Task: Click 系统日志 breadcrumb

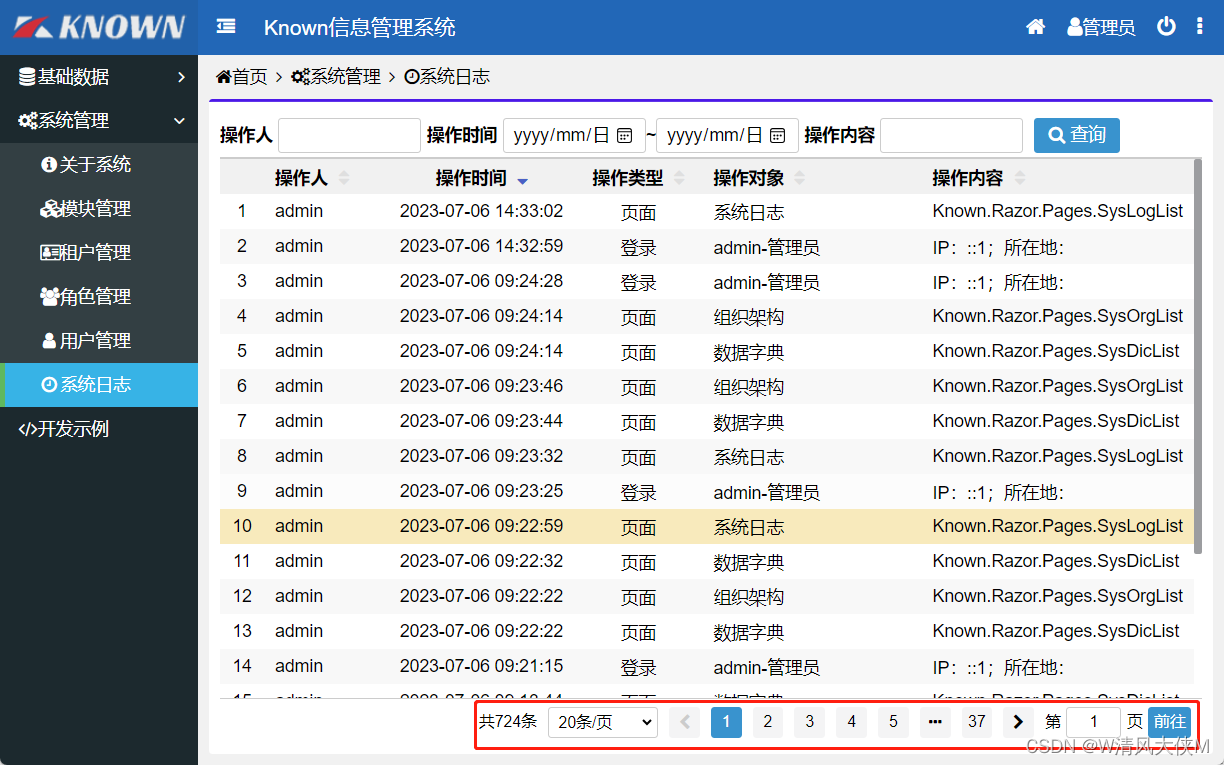Action: pos(447,77)
